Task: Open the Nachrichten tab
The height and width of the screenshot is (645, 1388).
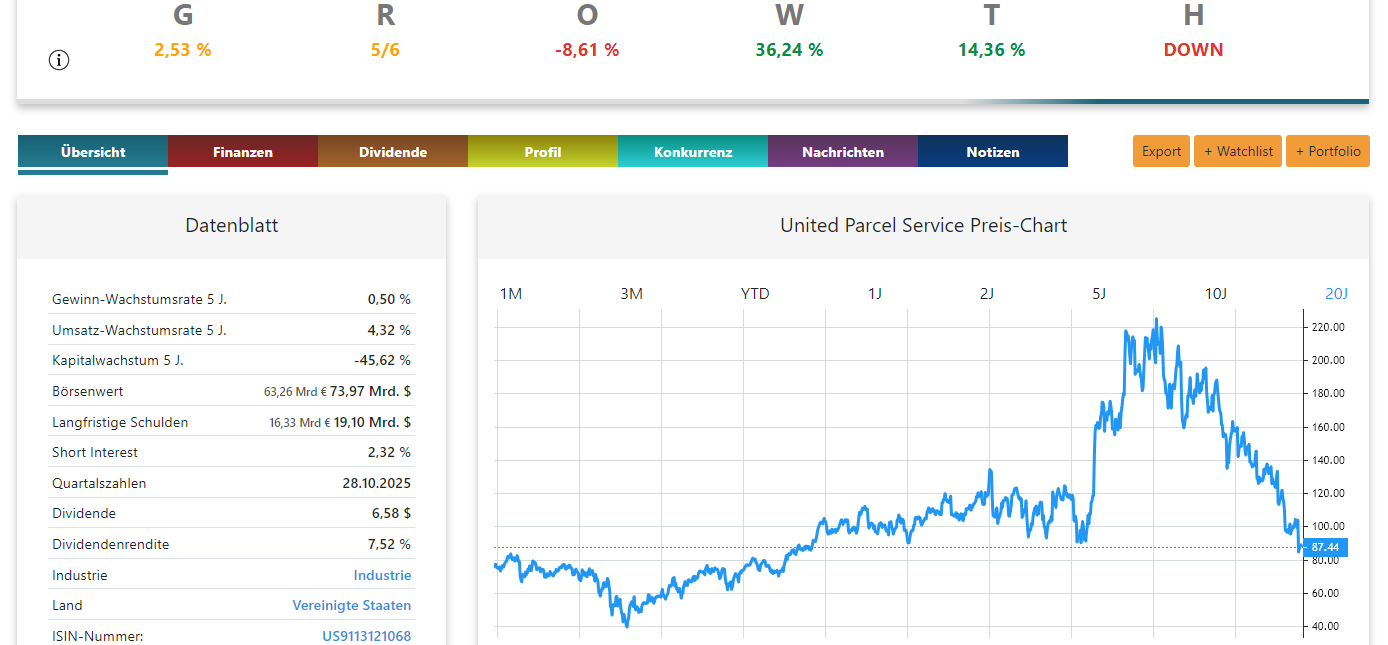Action: 843,152
